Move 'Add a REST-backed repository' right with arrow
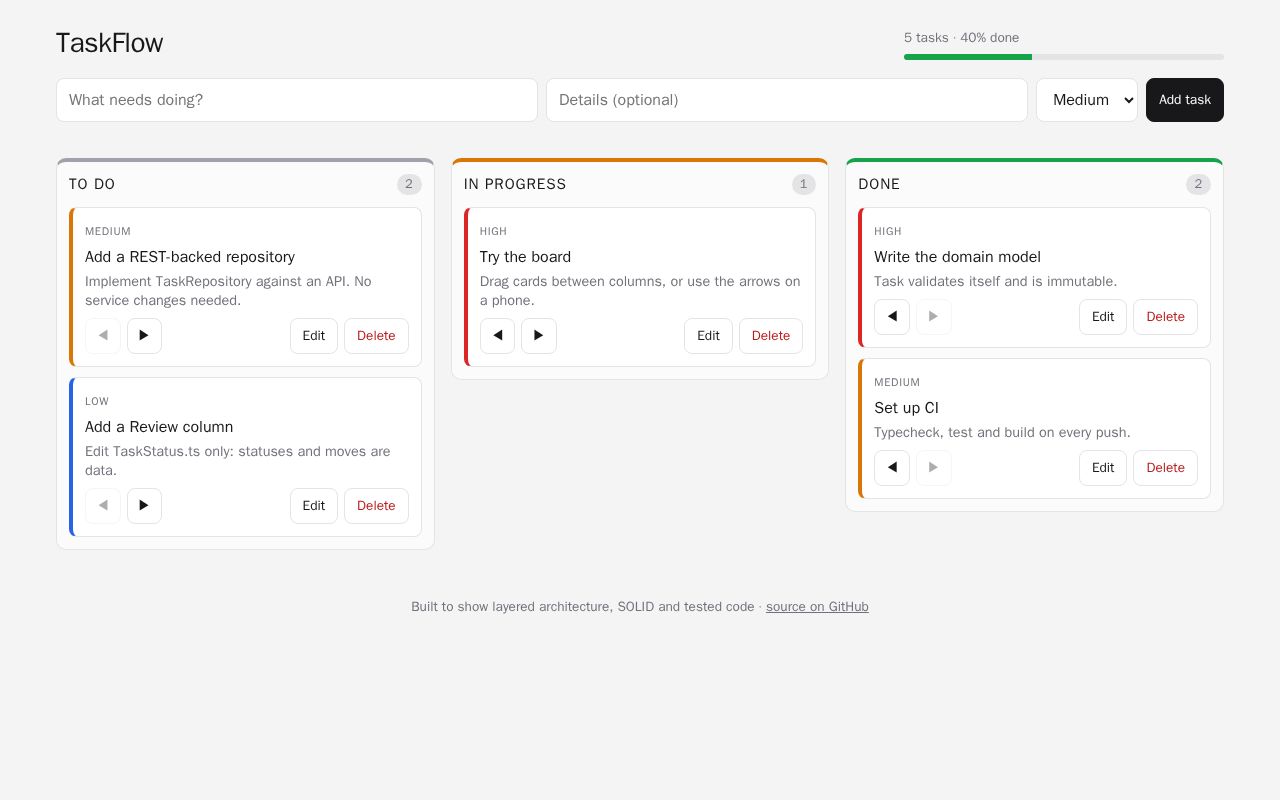 pyautogui.click(x=144, y=336)
